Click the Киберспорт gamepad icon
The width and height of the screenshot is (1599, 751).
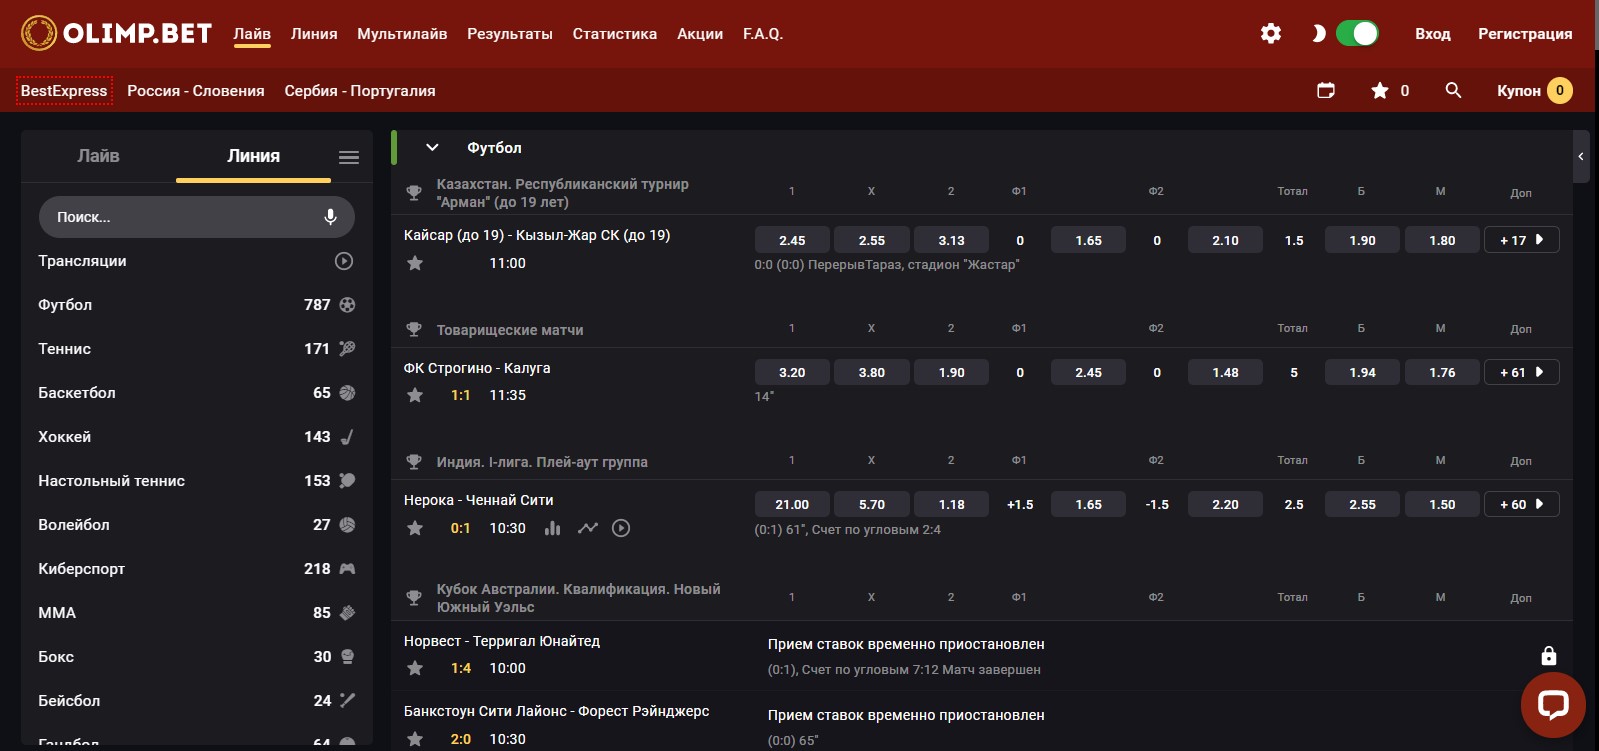coord(347,569)
